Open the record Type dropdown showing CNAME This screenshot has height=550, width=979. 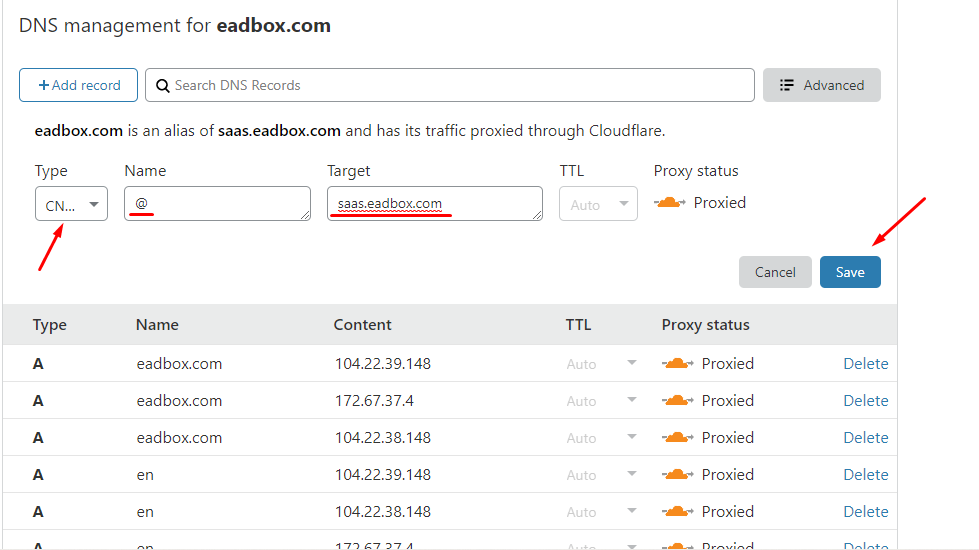(x=71, y=204)
